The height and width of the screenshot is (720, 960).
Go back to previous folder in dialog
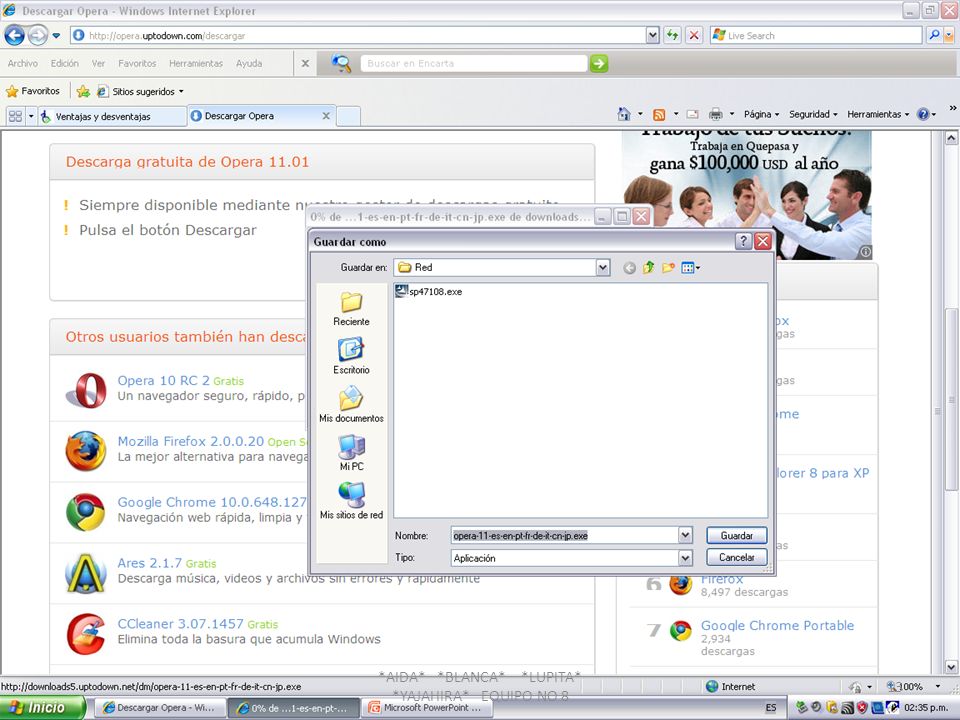pos(629,268)
